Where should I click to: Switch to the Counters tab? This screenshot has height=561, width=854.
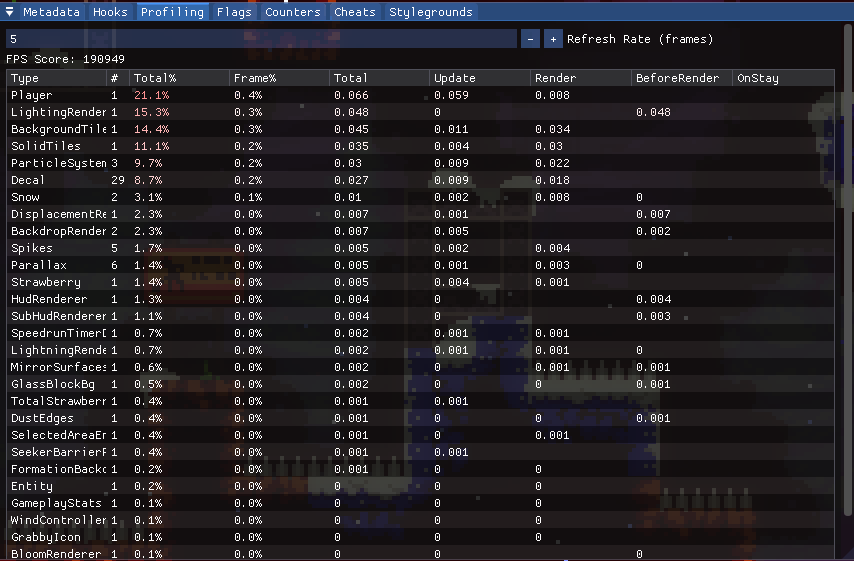click(292, 12)
